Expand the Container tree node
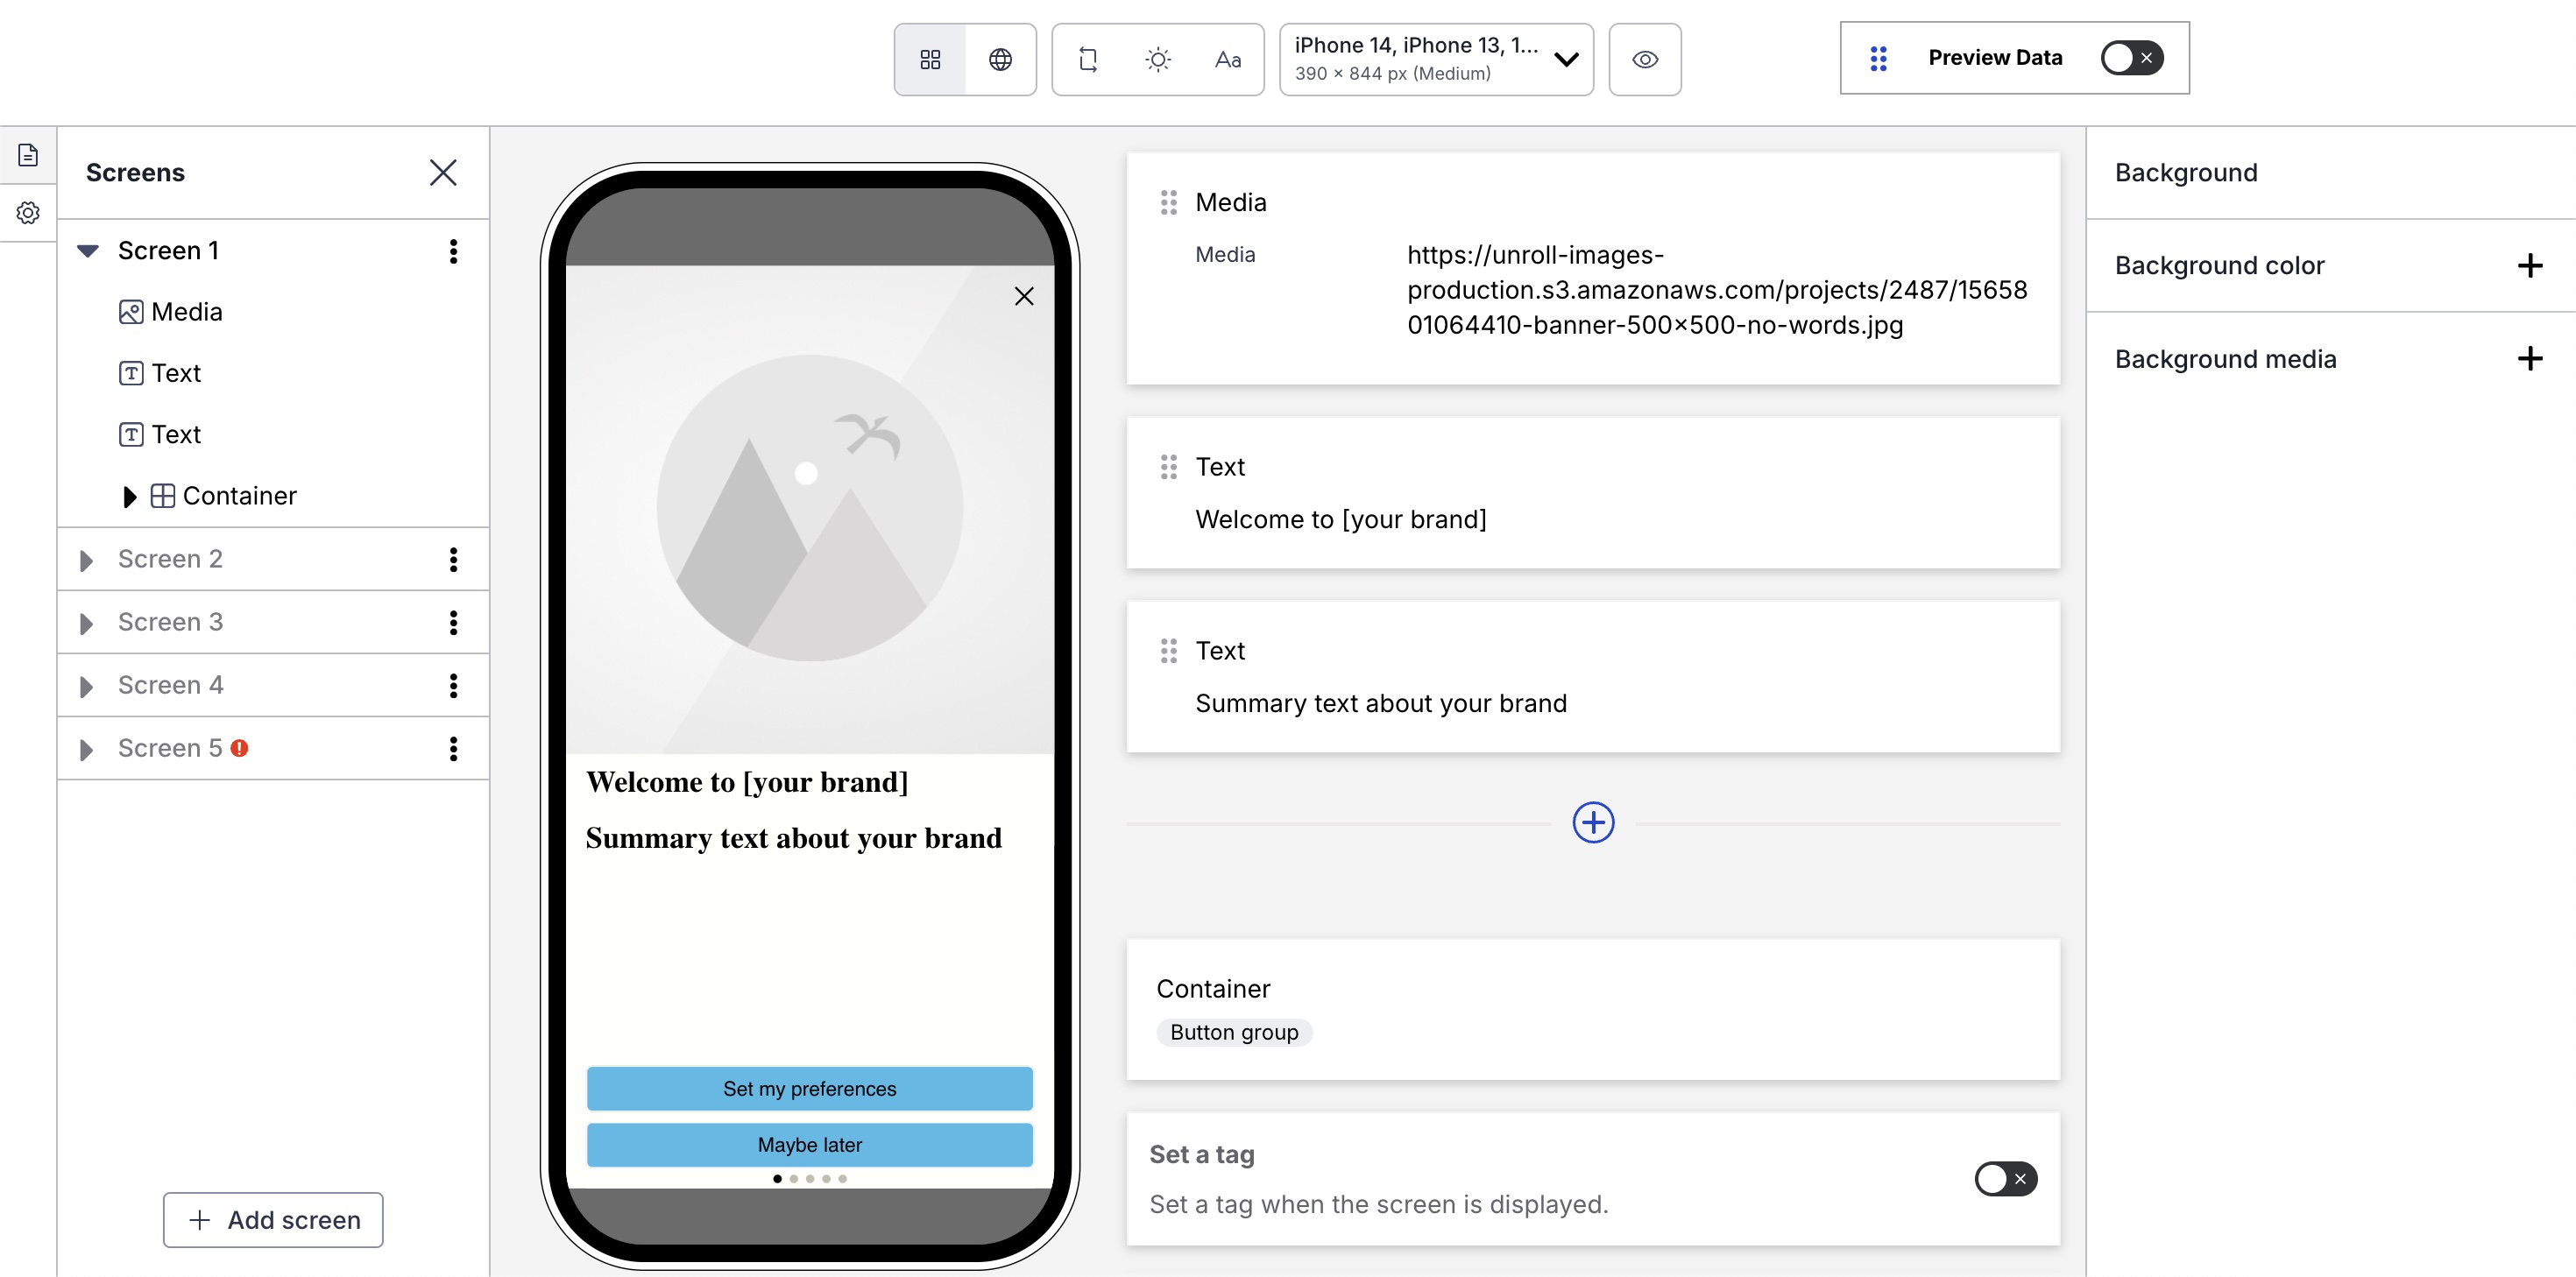This screenshot has width=2576, height=1277. coord(129,497)
